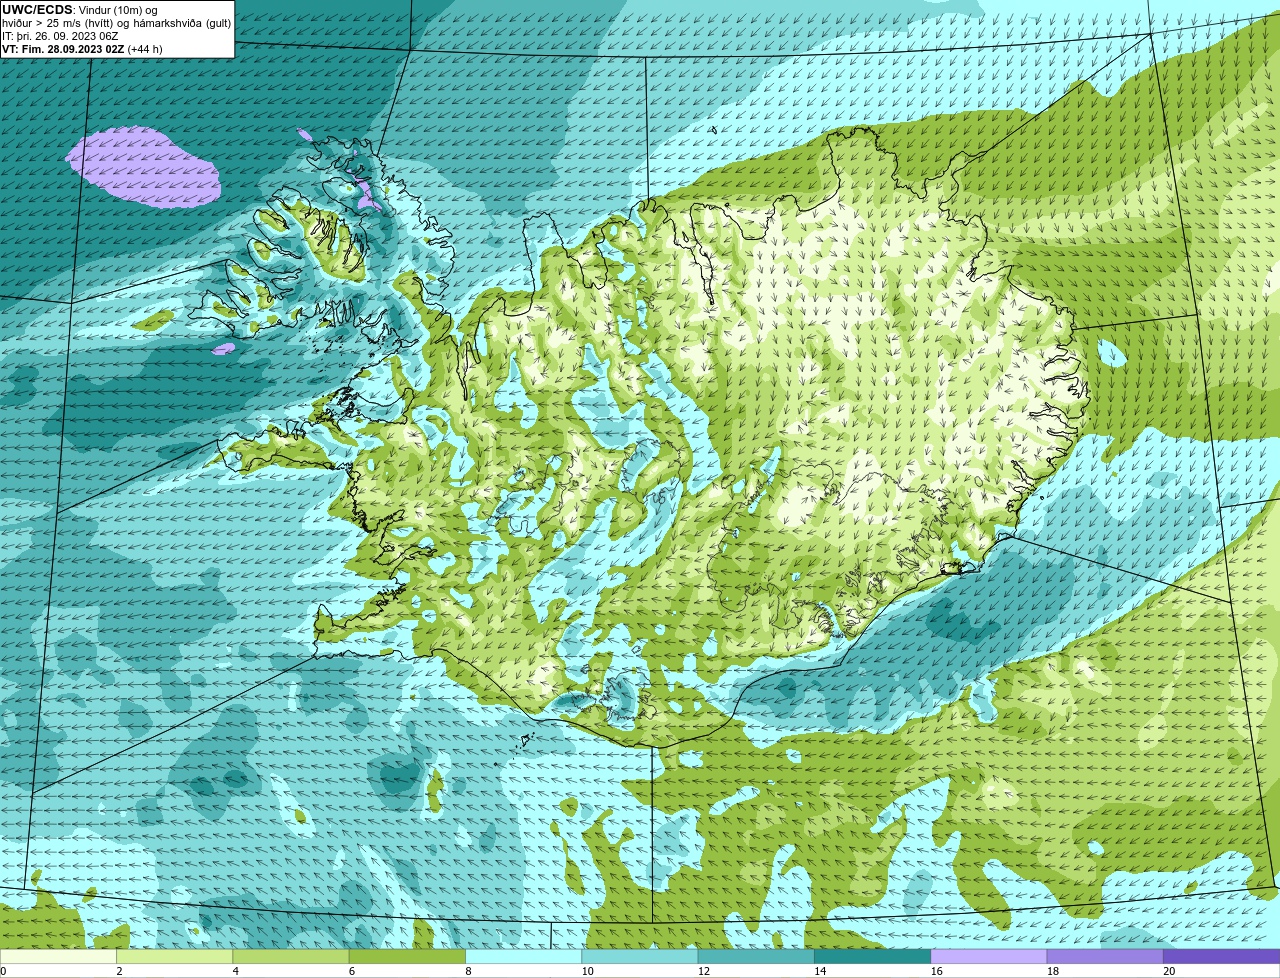Click the light cyan 8–10 m/s legend swatch
The width and height of the screenshot is (1280, 978).
coord(524,956)
